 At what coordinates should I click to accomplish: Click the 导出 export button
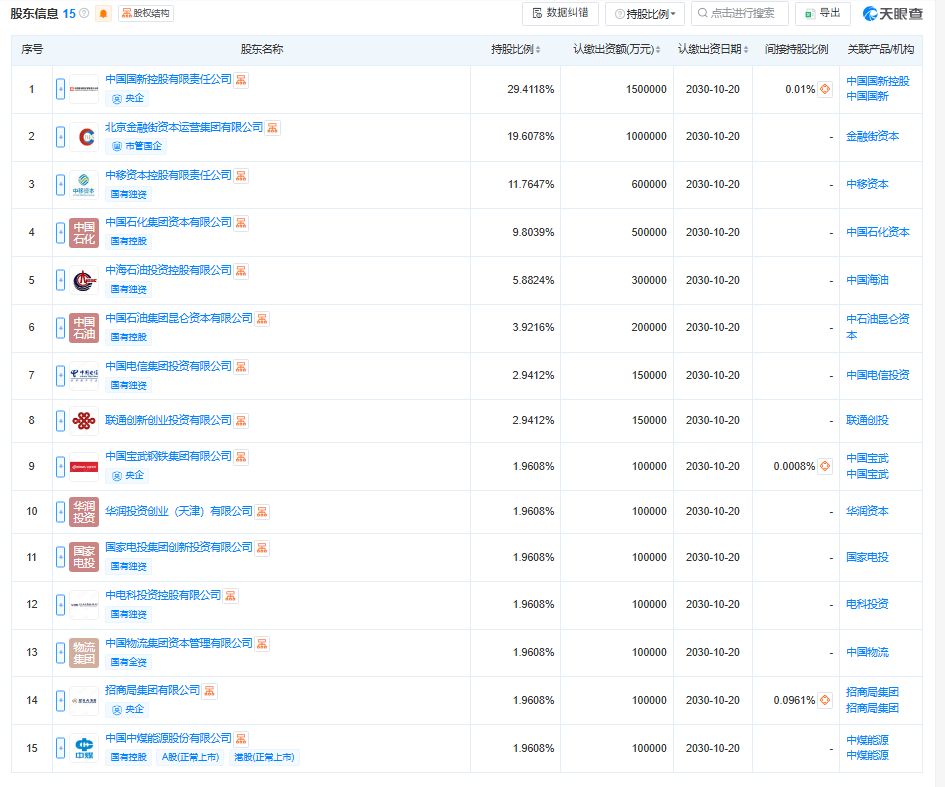(x=822, y=14)
